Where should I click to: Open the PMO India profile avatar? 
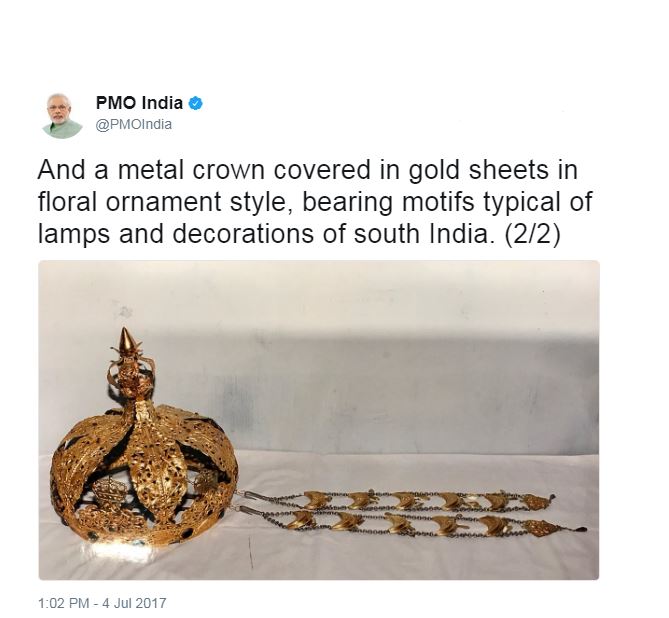tap(62, 116)
